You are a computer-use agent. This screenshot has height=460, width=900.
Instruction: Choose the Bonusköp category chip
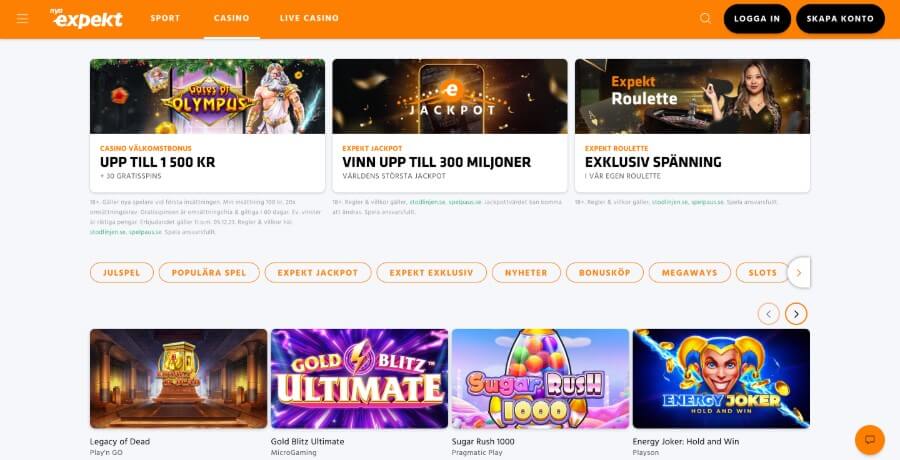point(604,273)
